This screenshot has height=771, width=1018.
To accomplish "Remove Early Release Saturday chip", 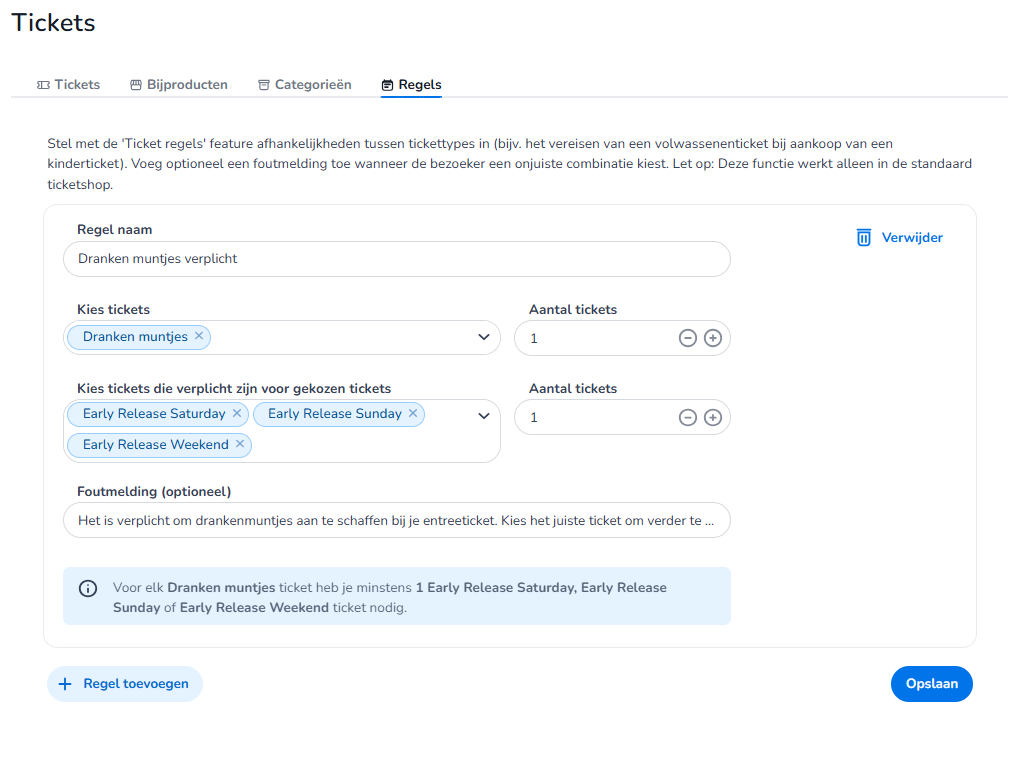I will coord(237,413).
